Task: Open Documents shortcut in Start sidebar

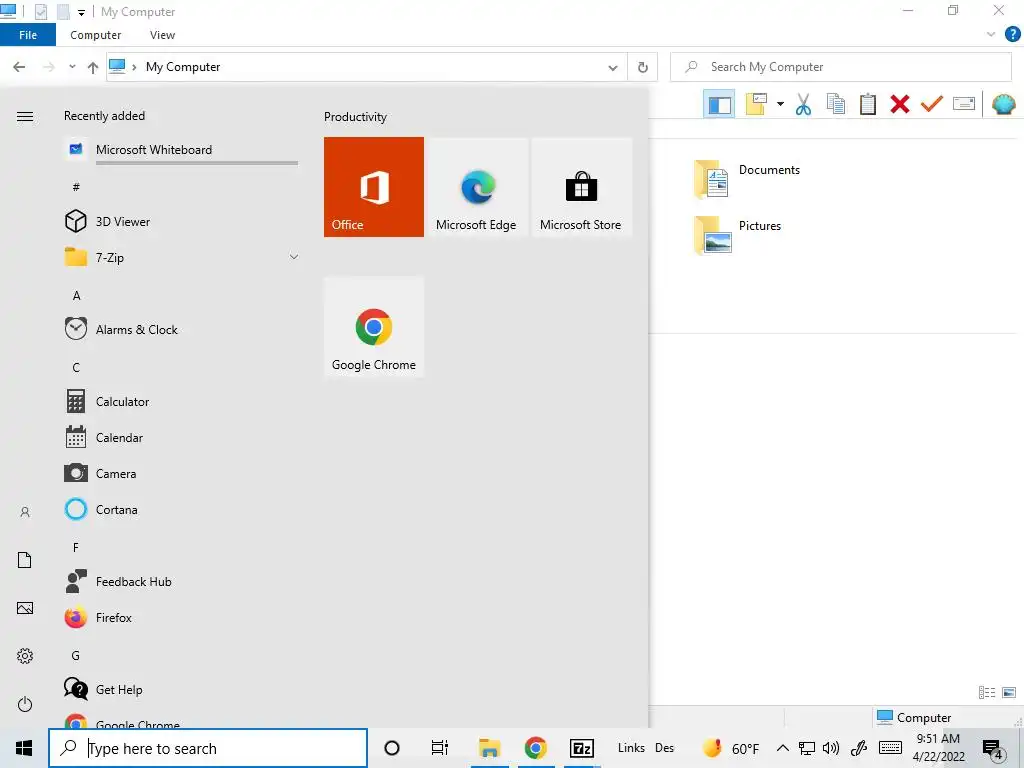Action: click(x=25, y=560)
